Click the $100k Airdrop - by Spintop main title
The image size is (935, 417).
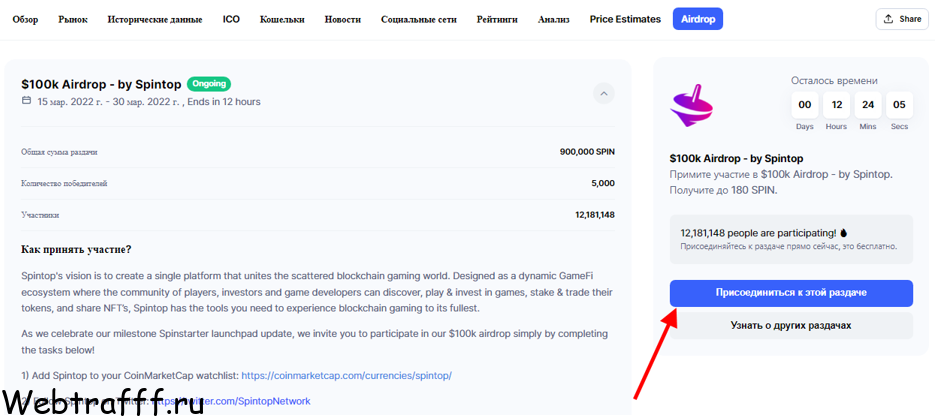101,85
